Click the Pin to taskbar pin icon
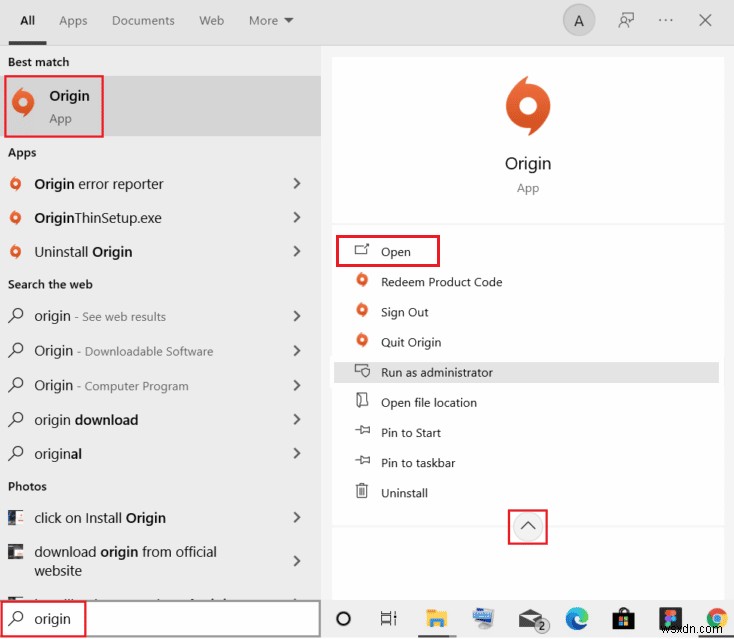 pyautogui.click(x=362, y=461)
